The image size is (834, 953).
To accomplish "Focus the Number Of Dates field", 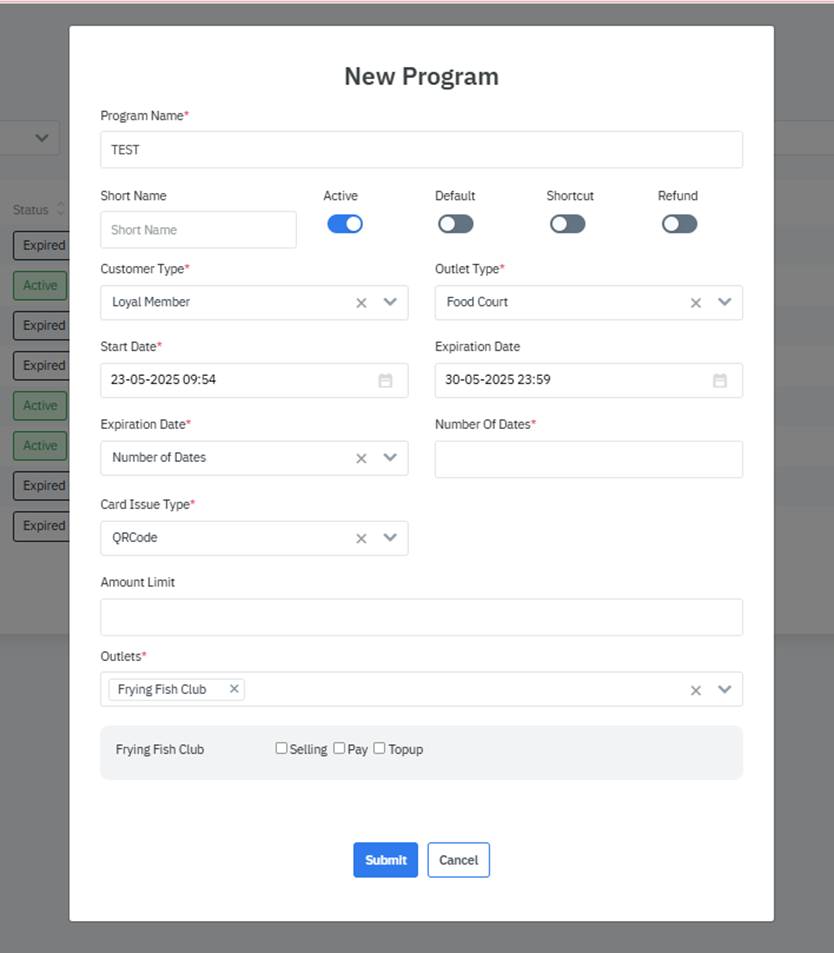I will tap(588, 460).
